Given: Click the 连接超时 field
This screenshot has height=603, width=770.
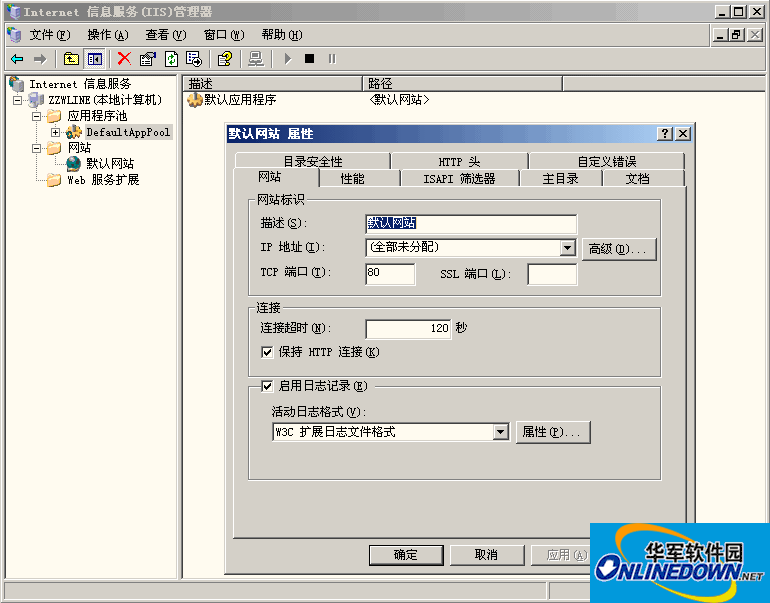Looking at the screenshot, I should [x=408, y=329].
